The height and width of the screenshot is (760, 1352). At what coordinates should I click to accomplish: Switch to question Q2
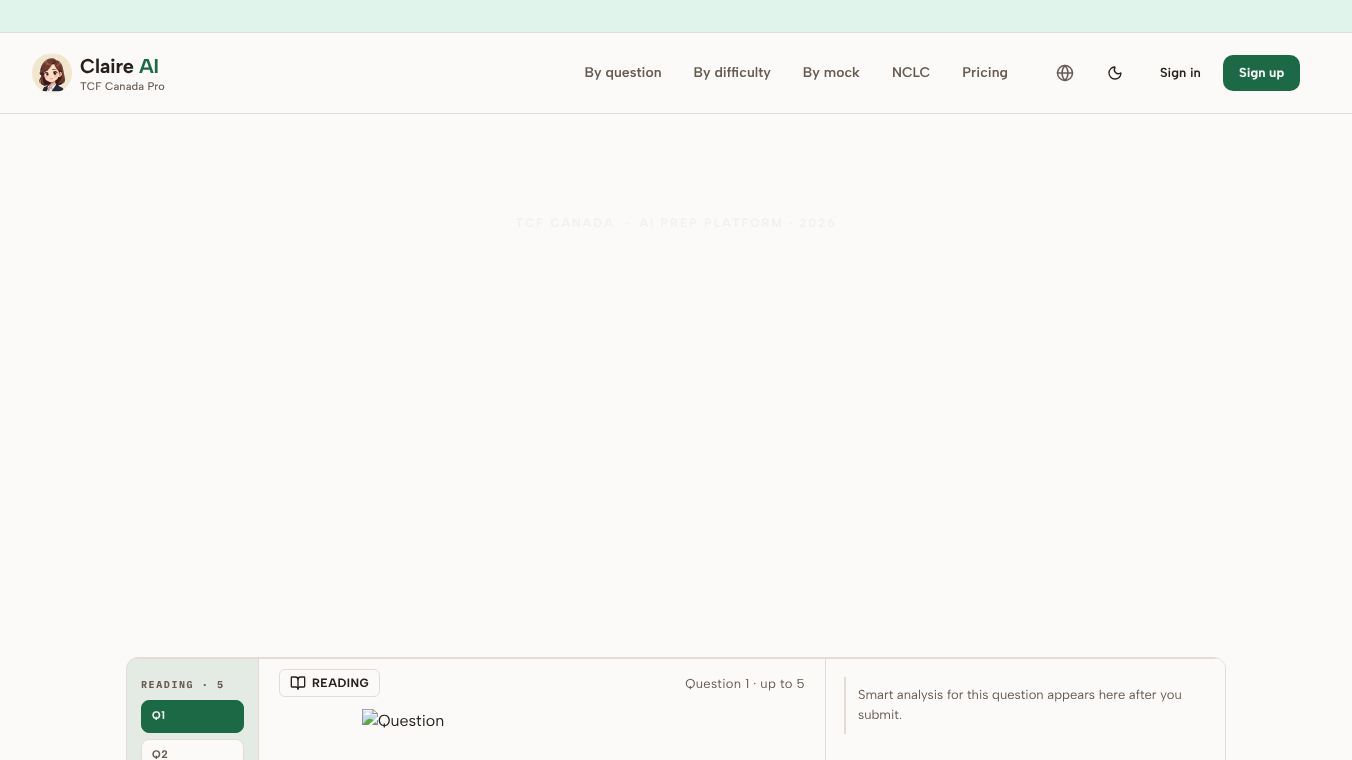pos(192,750)
